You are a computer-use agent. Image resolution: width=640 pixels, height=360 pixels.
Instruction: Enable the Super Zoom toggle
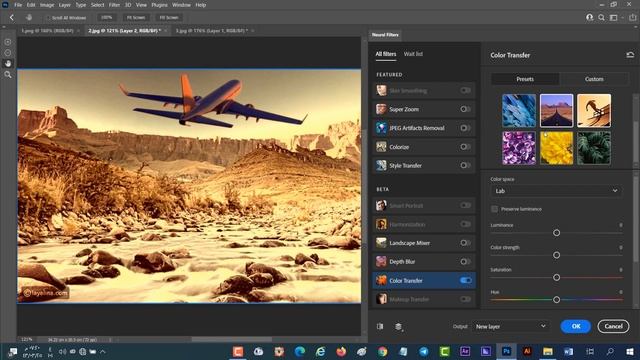pos(465,109)
